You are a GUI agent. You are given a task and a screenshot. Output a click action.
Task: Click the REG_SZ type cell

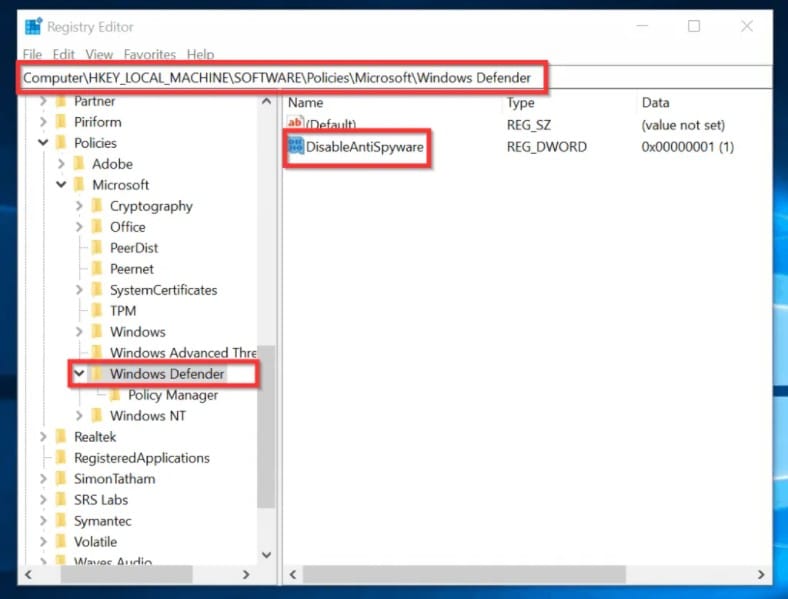click(529, 125)
